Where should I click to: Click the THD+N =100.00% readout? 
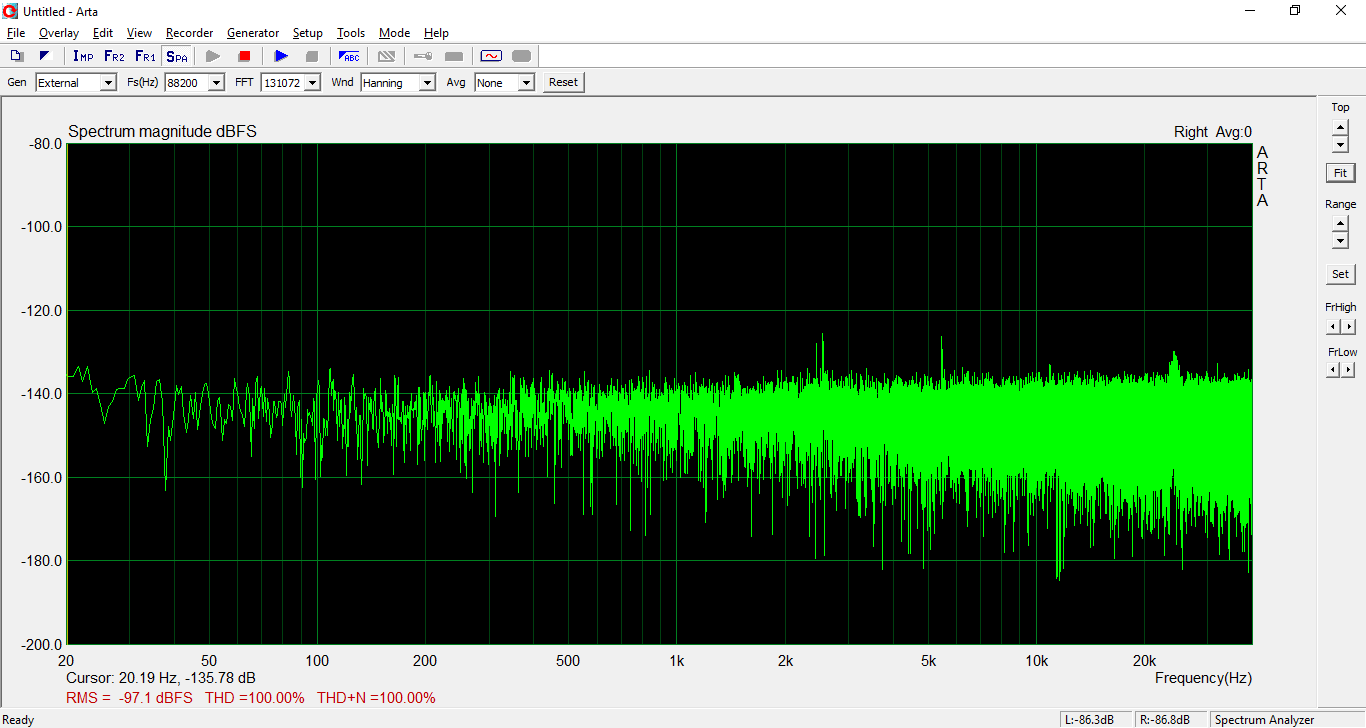tap(377, 698)
